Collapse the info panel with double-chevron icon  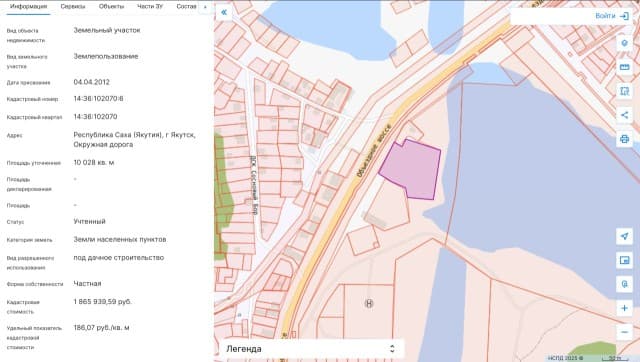[224, 12]
